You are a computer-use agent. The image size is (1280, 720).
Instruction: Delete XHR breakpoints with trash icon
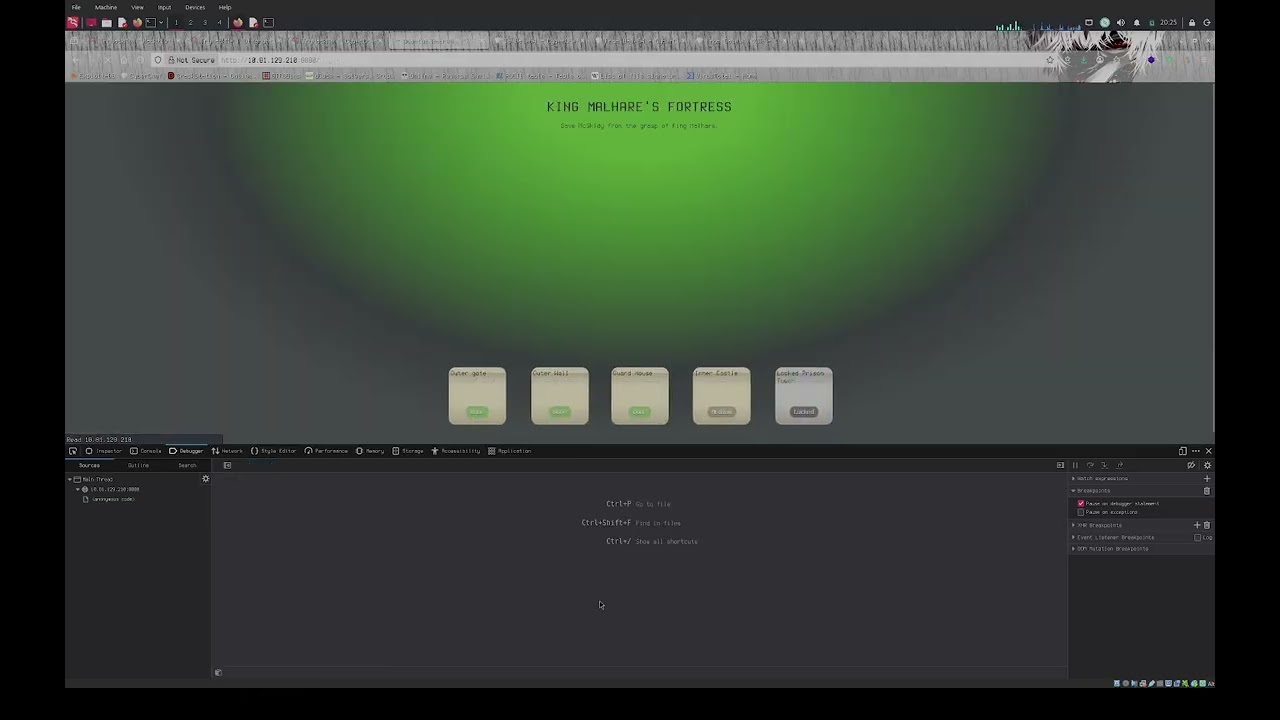point(1207,525)
